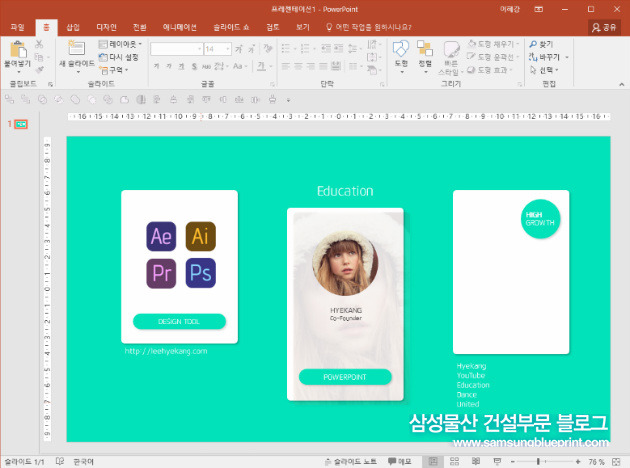Click the spell check status bar icon

(60, 461)
